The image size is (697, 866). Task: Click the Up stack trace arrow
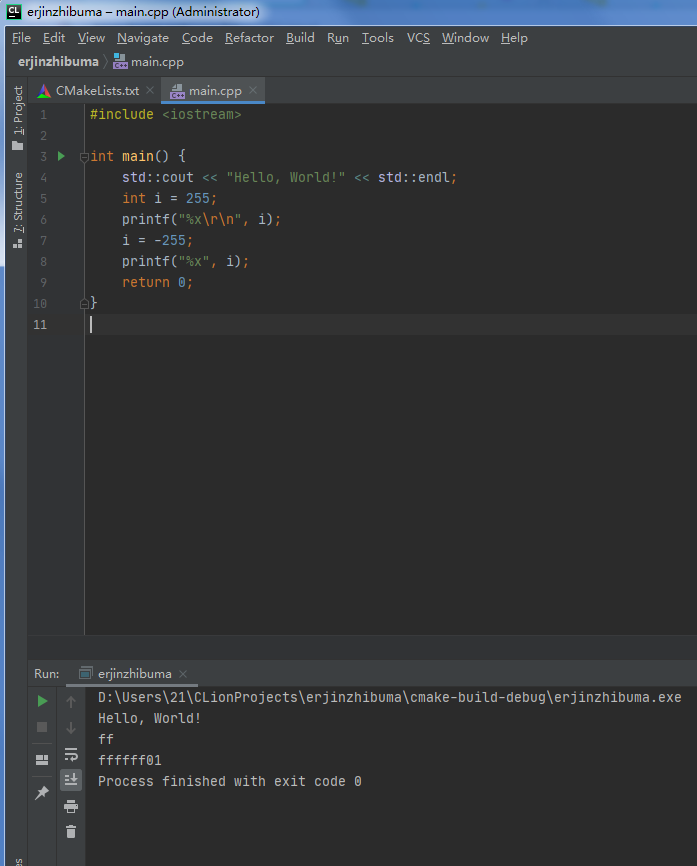(x=71, y=702)
